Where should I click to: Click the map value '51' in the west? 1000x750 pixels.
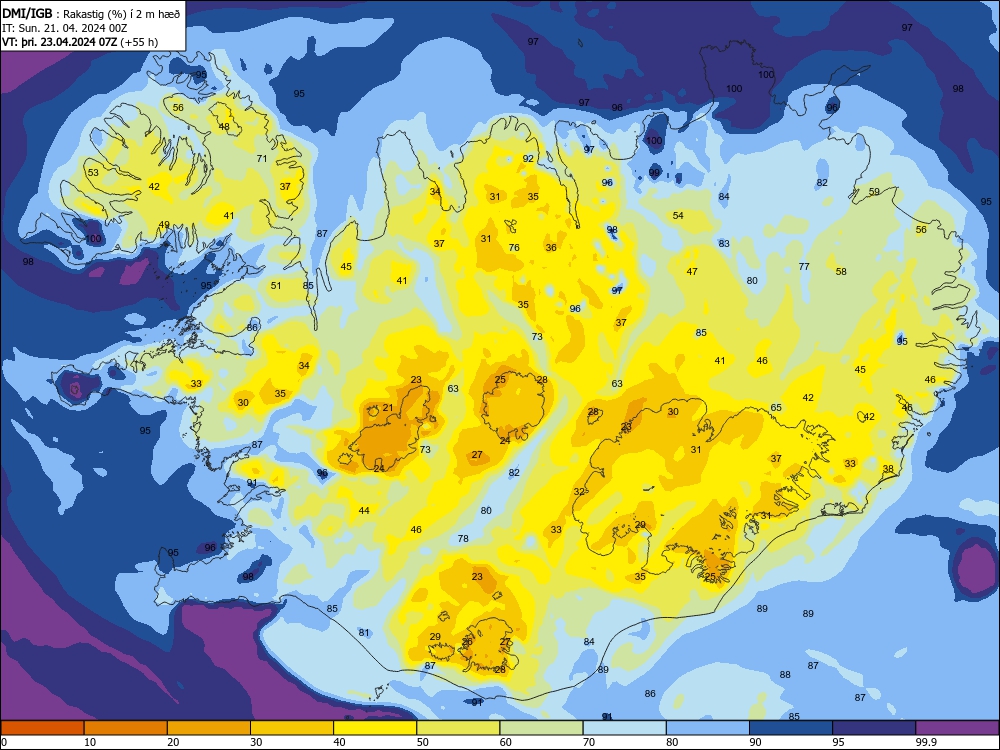click(276, 285)
